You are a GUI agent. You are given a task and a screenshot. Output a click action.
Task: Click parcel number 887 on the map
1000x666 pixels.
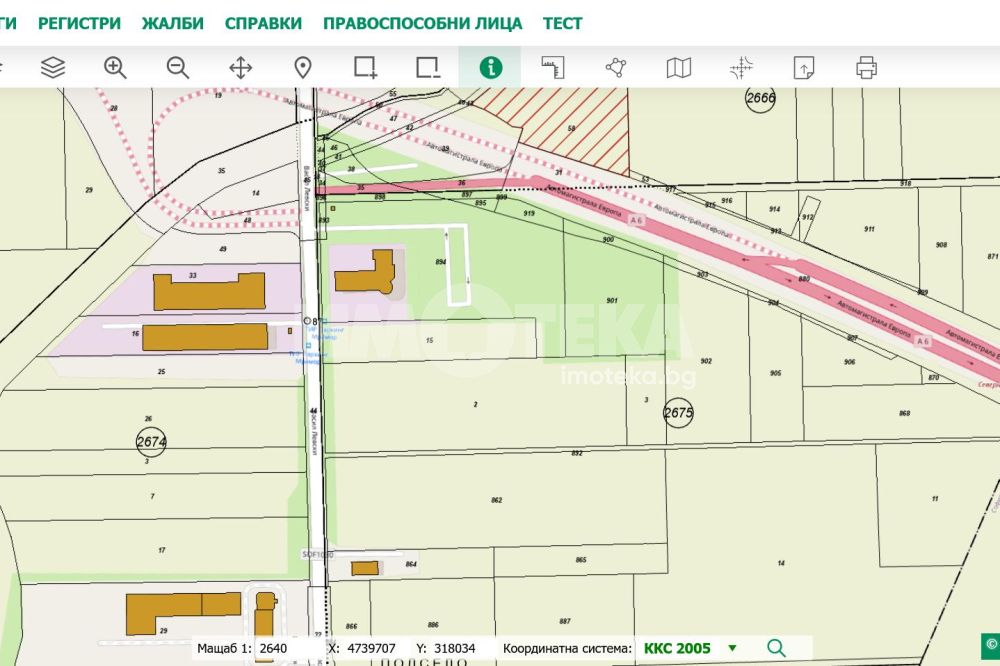point(564,621)
